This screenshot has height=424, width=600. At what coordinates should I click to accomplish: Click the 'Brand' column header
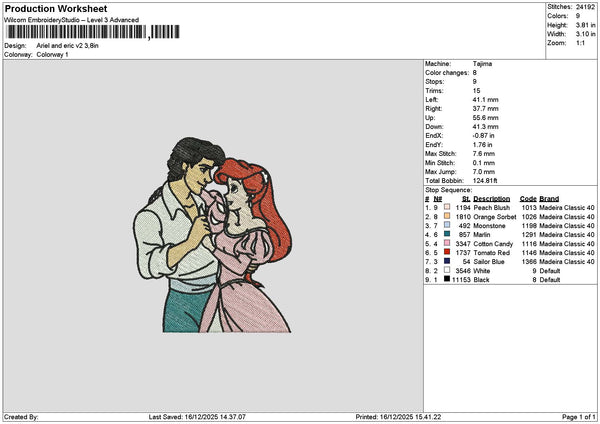click(549, 199)
